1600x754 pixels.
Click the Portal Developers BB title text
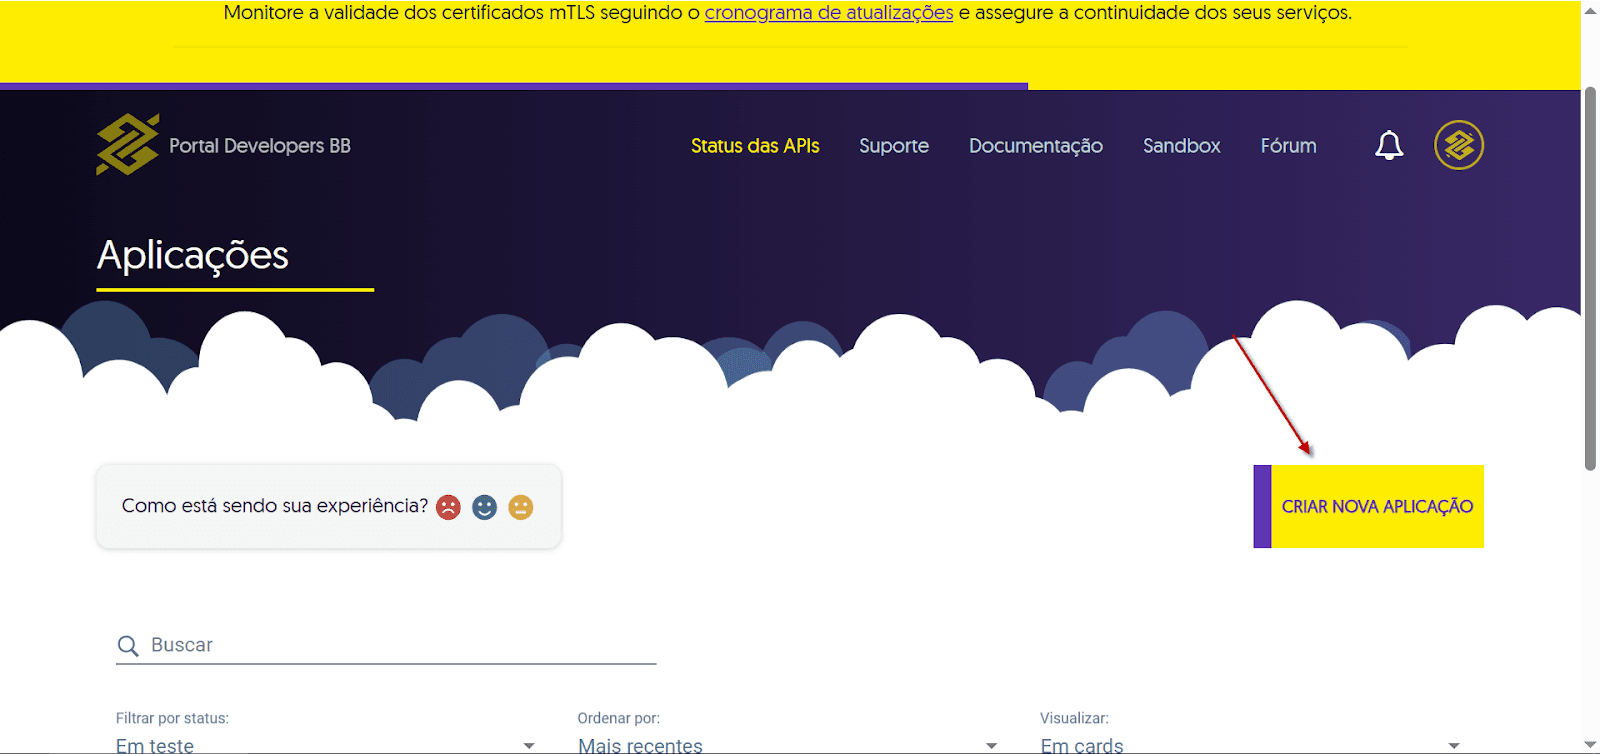(260, 146)
